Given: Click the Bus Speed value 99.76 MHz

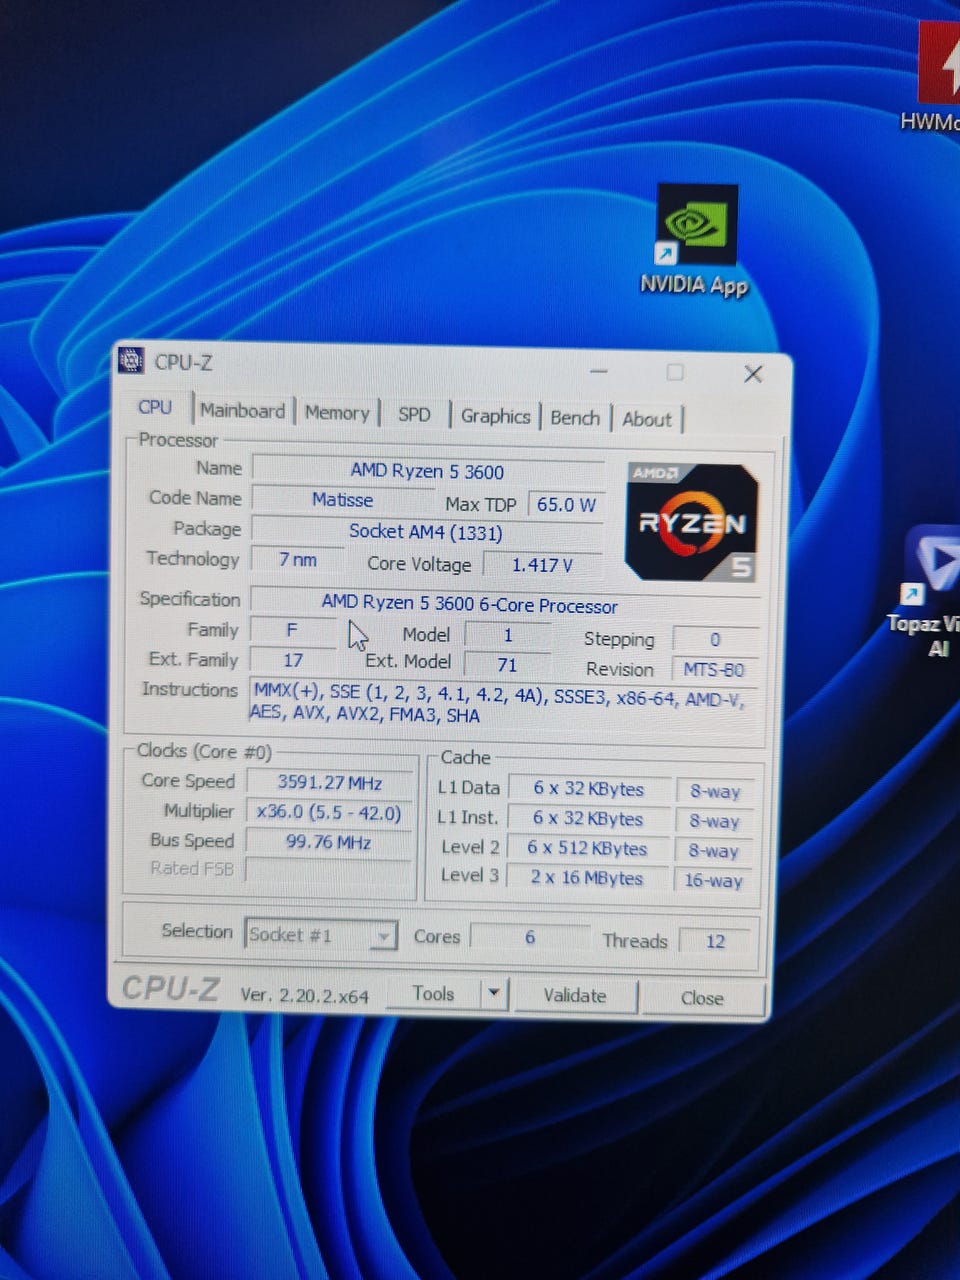Looking at the screenshot, I should [x=328, y=842].
